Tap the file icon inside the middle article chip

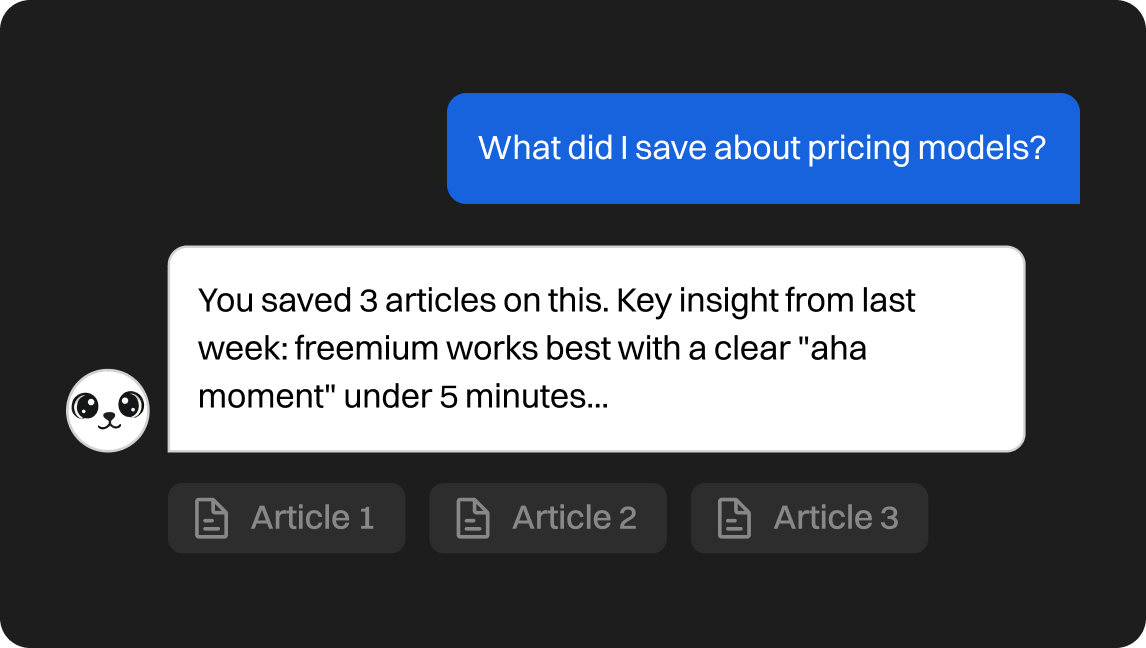click(x=472, y=518)
